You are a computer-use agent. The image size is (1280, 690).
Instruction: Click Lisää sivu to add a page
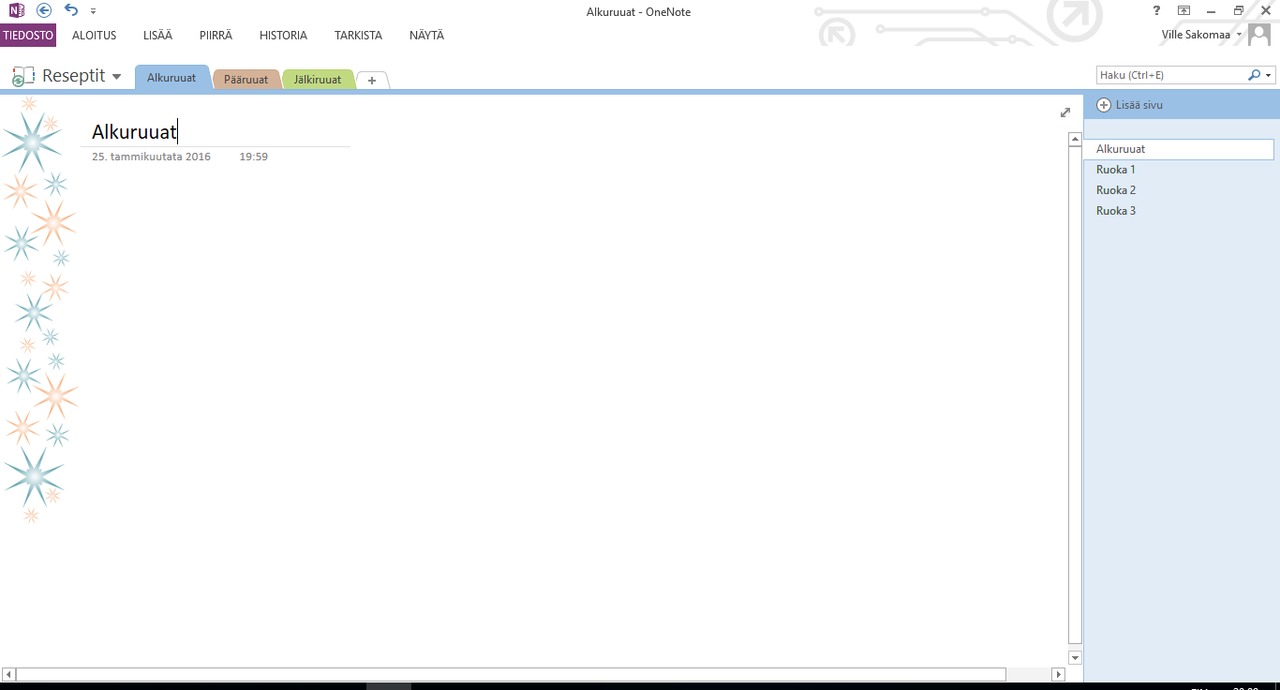click(1130, 105)
